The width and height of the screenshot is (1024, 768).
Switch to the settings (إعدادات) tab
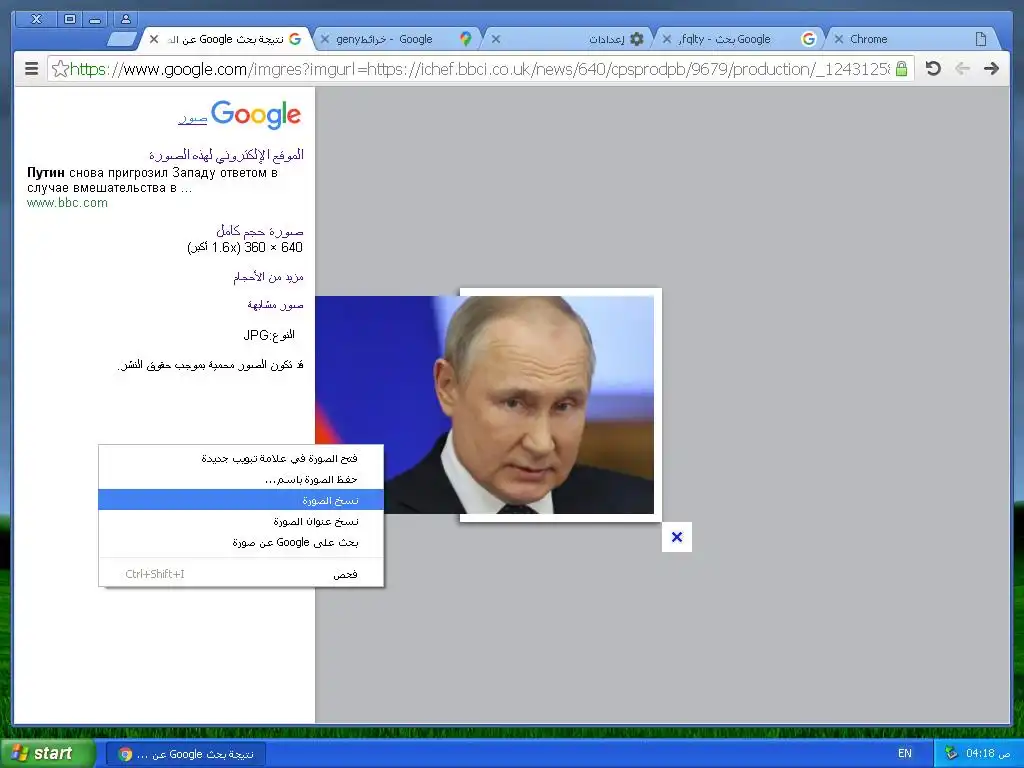(x=569, y=39)
